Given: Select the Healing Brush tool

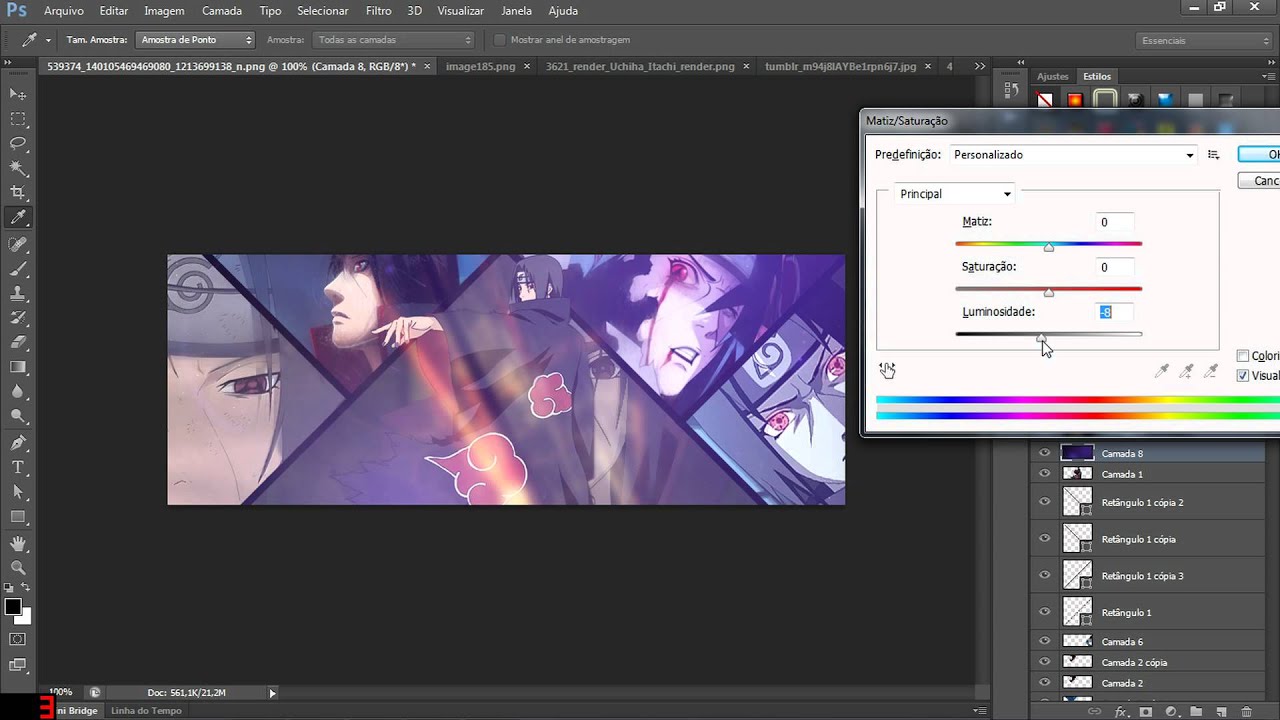Looking at the screenshot, I should [18, 244].
